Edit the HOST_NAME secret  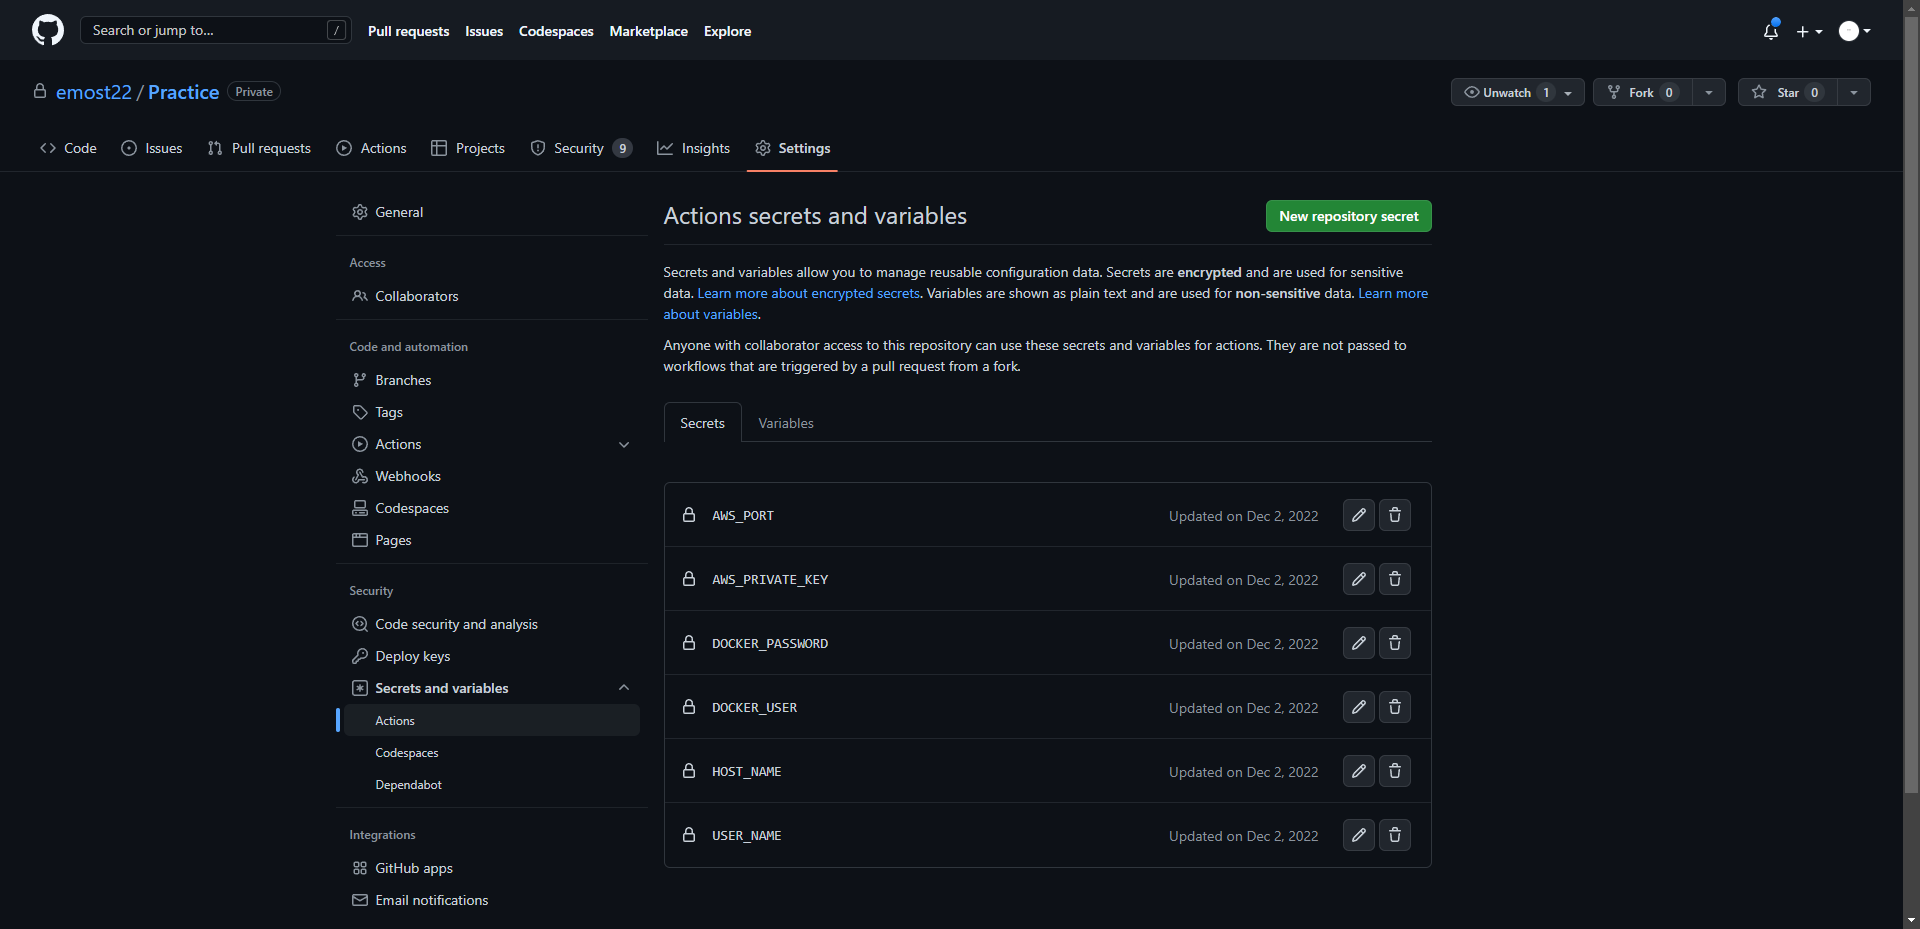tap(1358, 771)
